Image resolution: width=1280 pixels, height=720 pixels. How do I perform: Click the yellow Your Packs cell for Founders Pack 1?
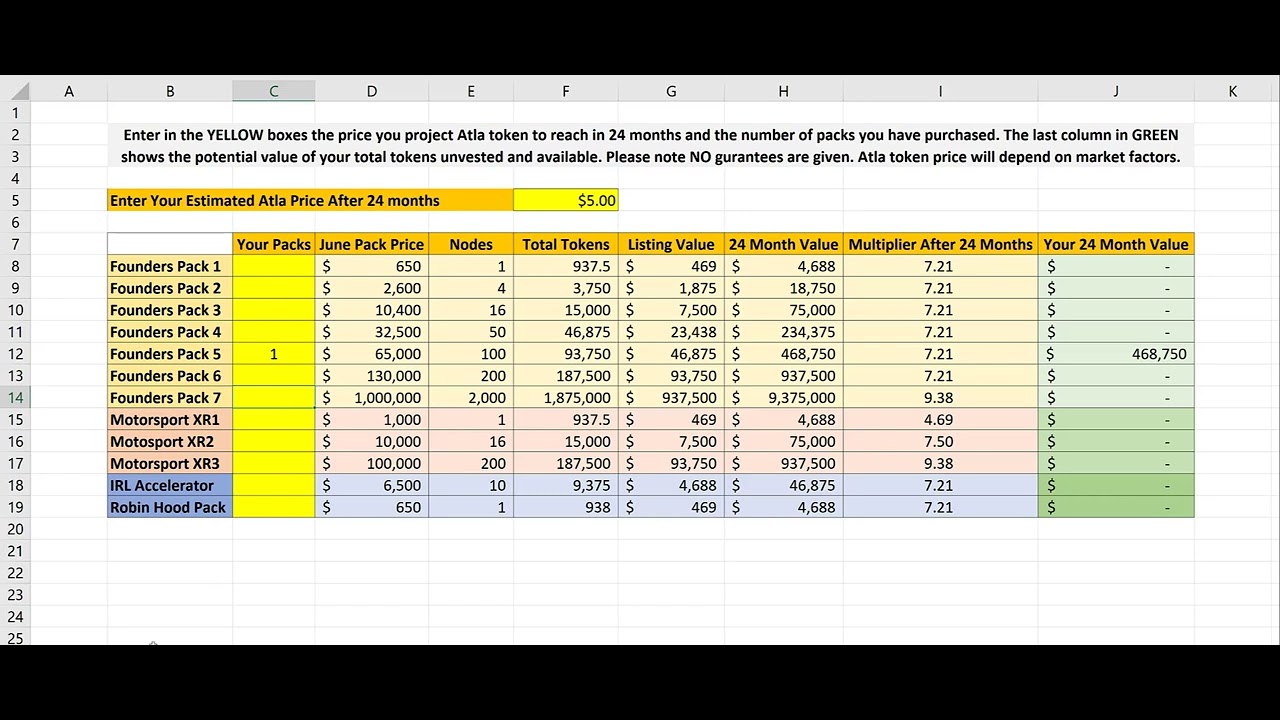(x=273, y=266)
